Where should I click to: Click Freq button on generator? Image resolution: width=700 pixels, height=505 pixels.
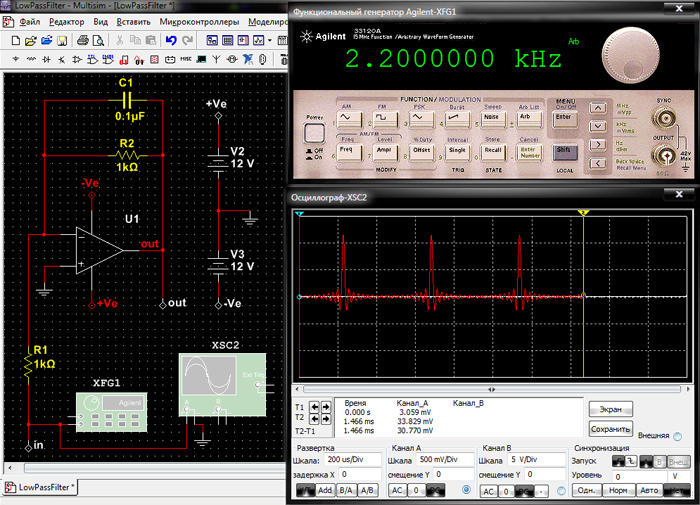click(348, 152)
